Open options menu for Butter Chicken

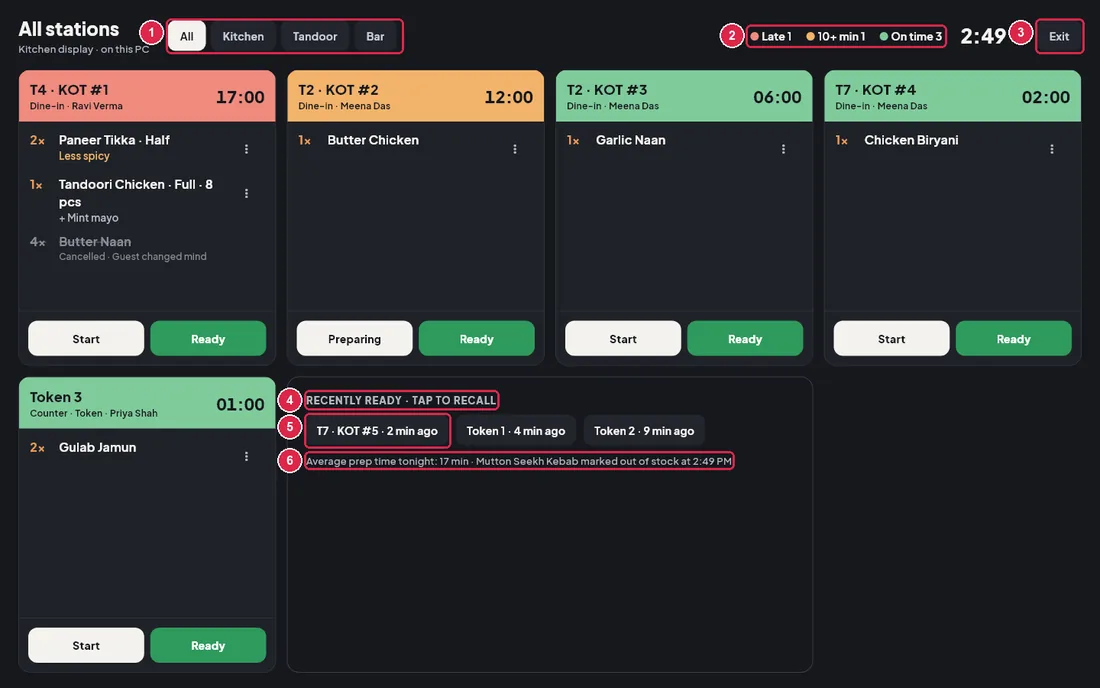click(515, 149)
